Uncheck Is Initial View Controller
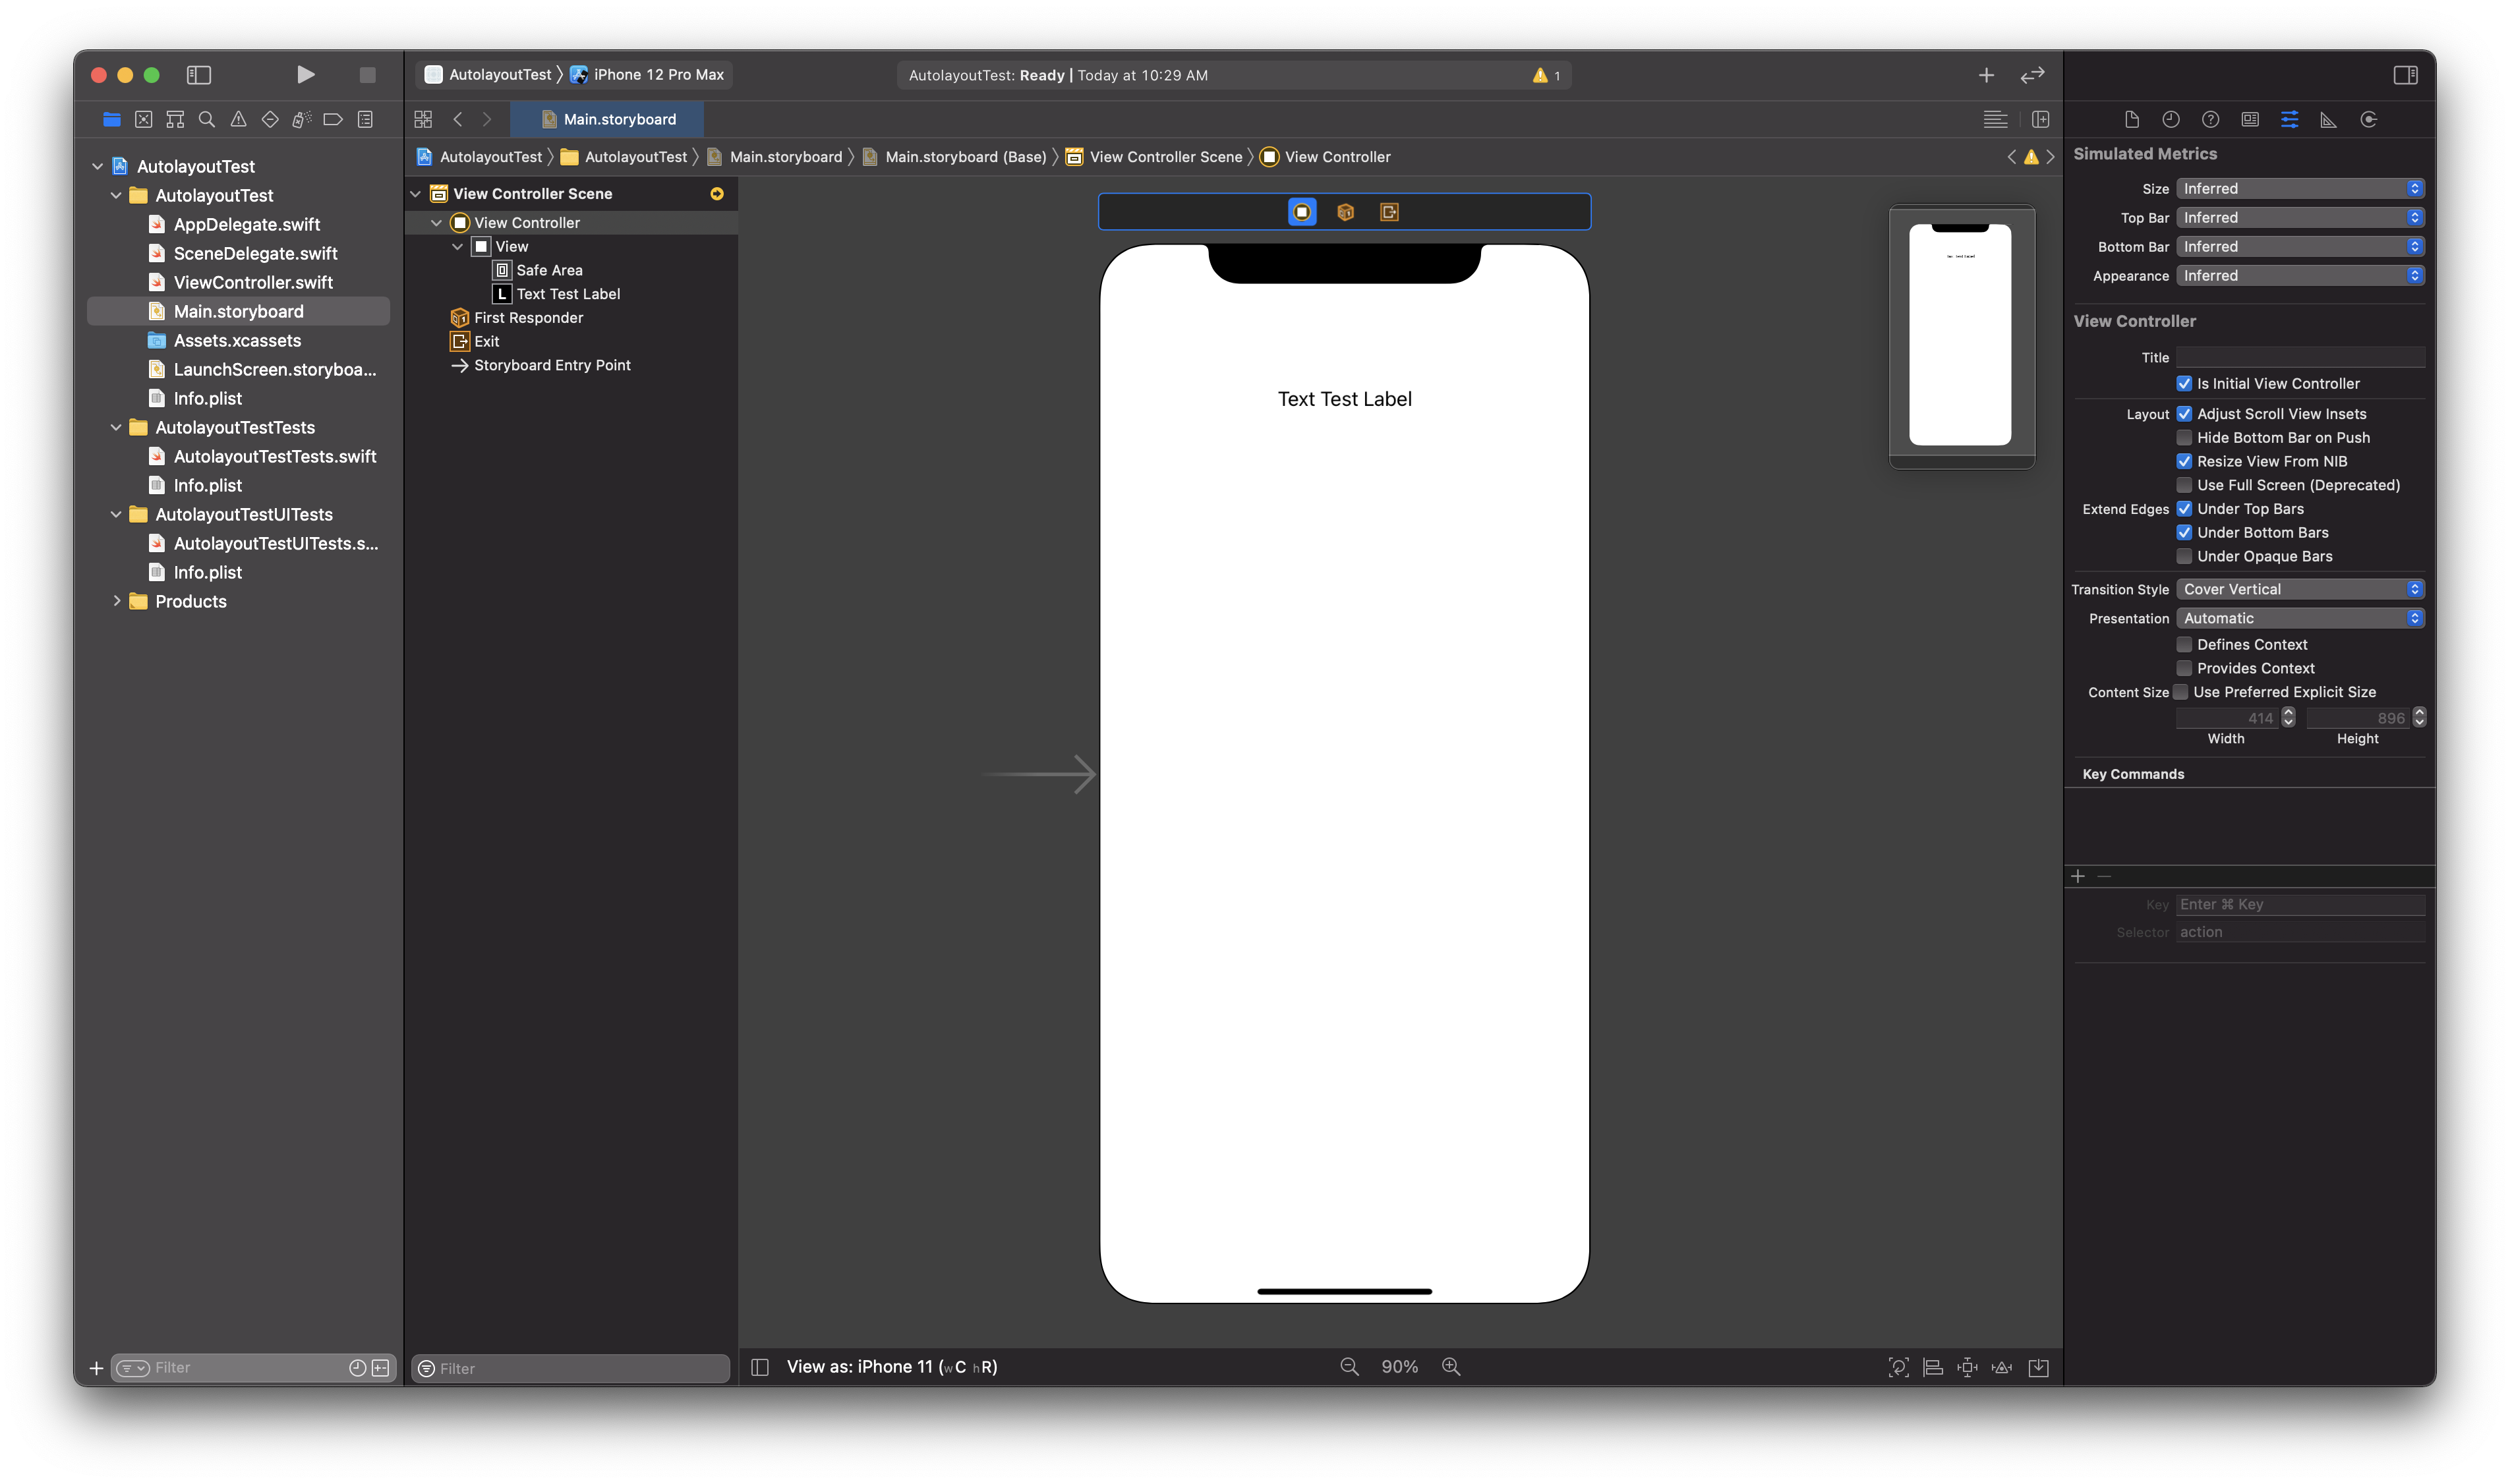 click(2184, 384)
